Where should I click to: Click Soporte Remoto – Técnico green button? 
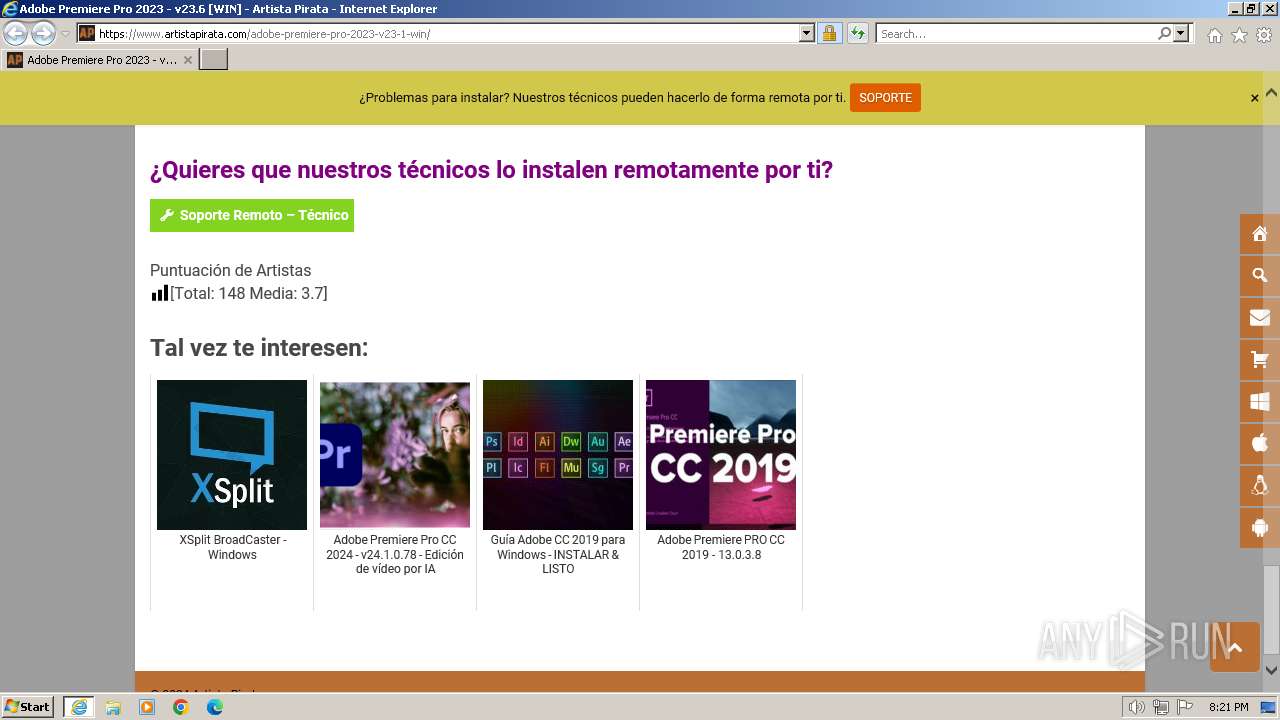252,215
